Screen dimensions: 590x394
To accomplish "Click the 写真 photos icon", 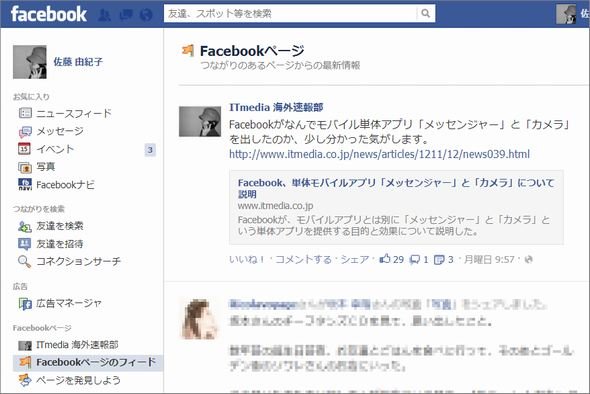I will pos(25,167).
